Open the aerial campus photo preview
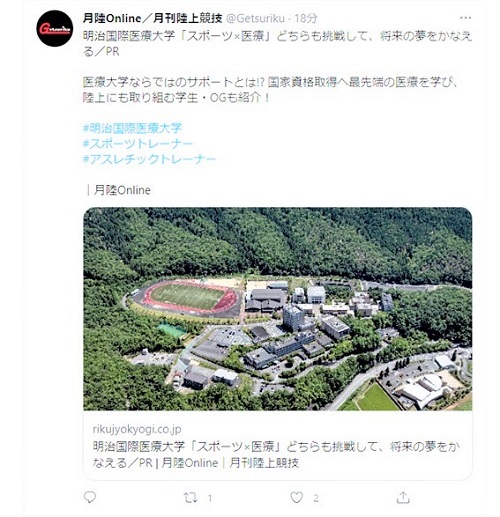This screenshot has height=517, width=500. pos(278,309)
